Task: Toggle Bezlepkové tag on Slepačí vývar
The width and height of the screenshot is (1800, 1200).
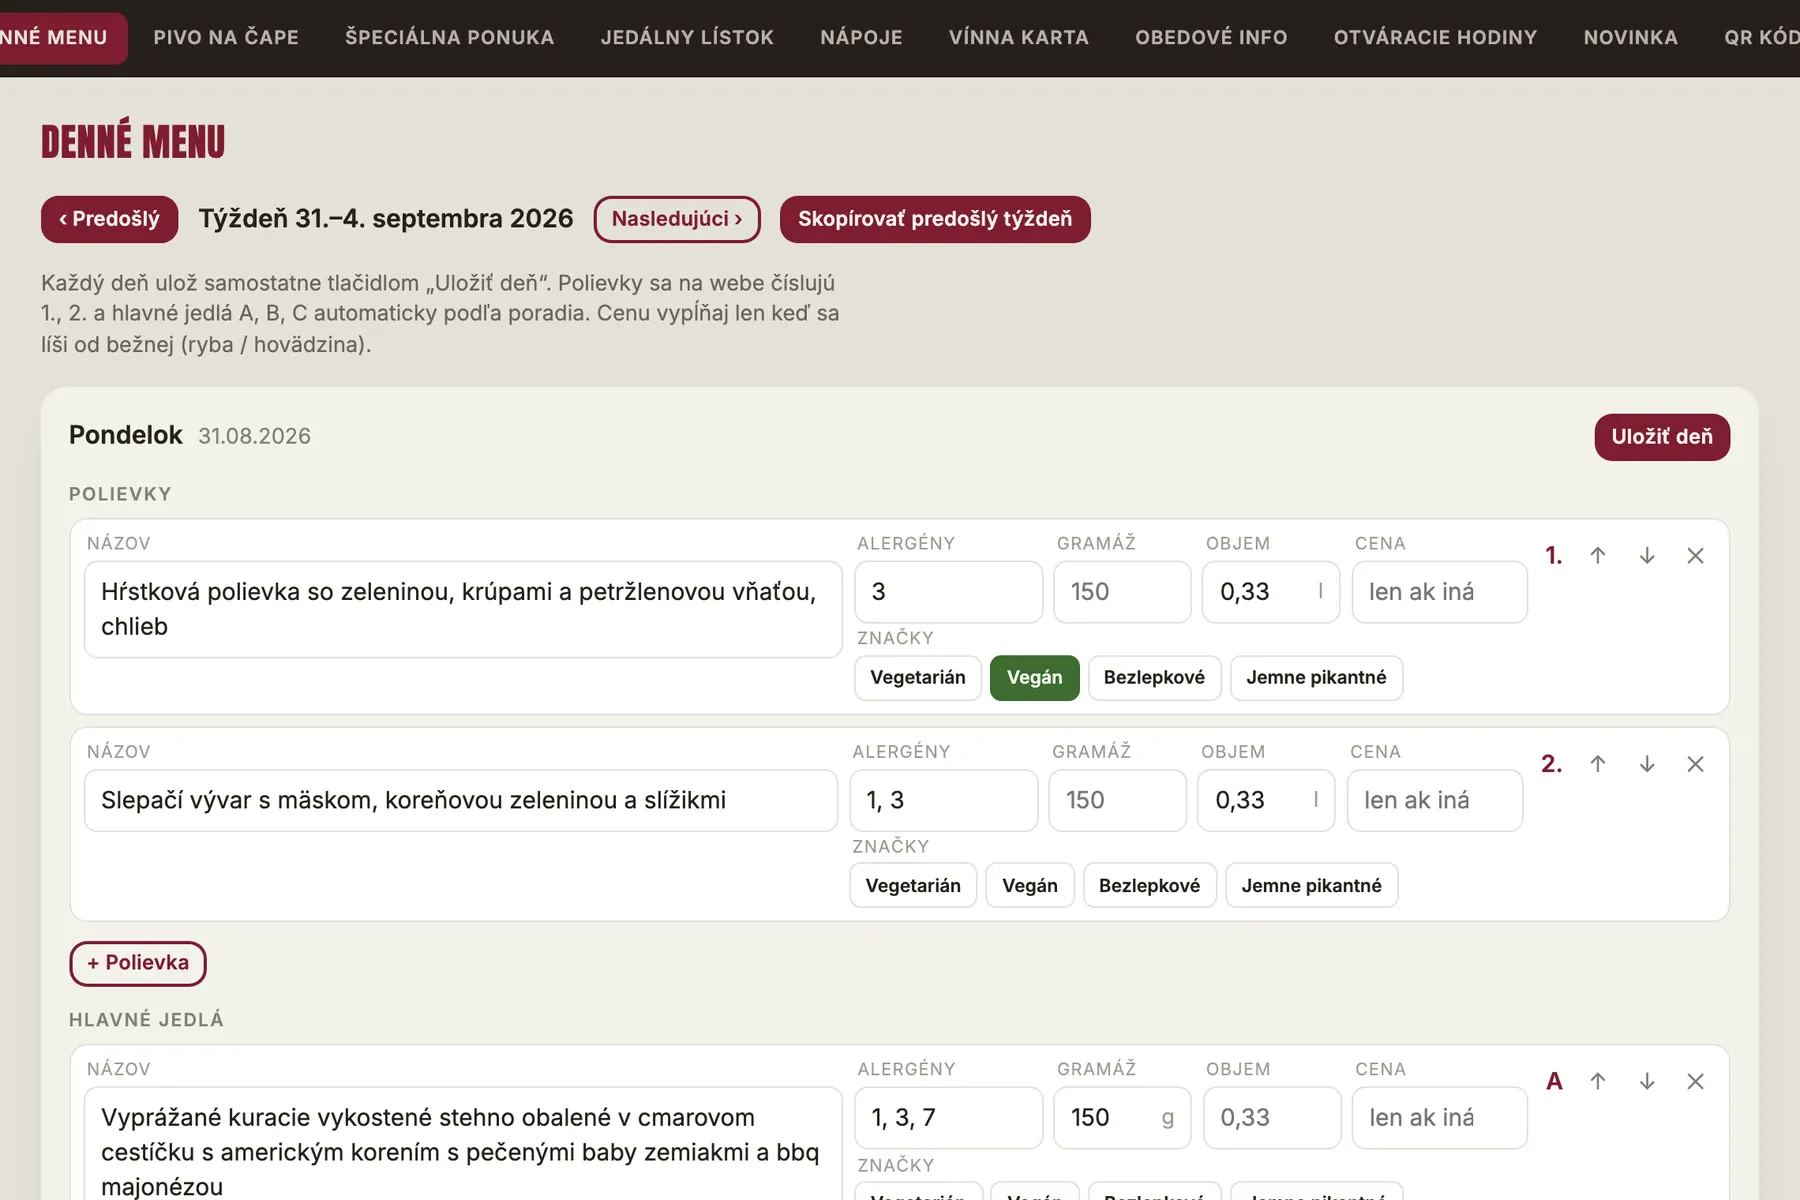Action: (1149, 886)
